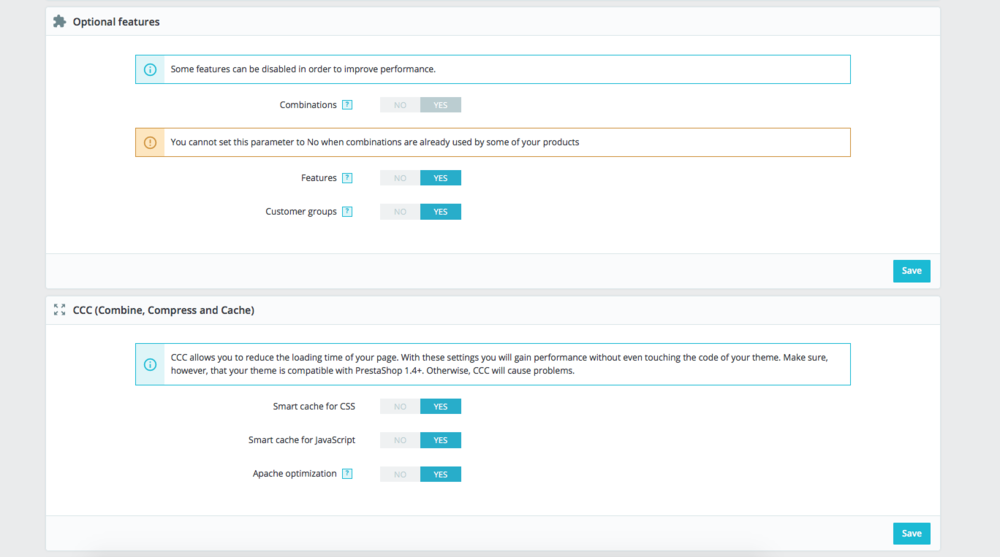Click YES on the Features switch
The height and width of the screenshot is (557, 1000).
point(440,178)
